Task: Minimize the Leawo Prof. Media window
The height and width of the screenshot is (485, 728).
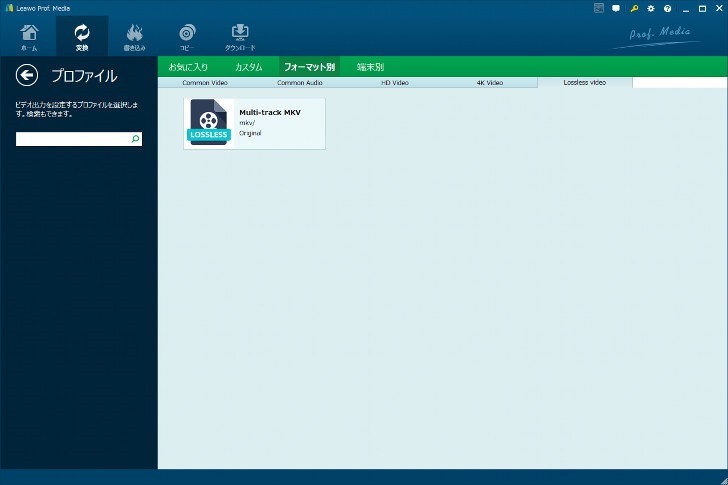Action: pyautogui.click(x=686, y=9)
